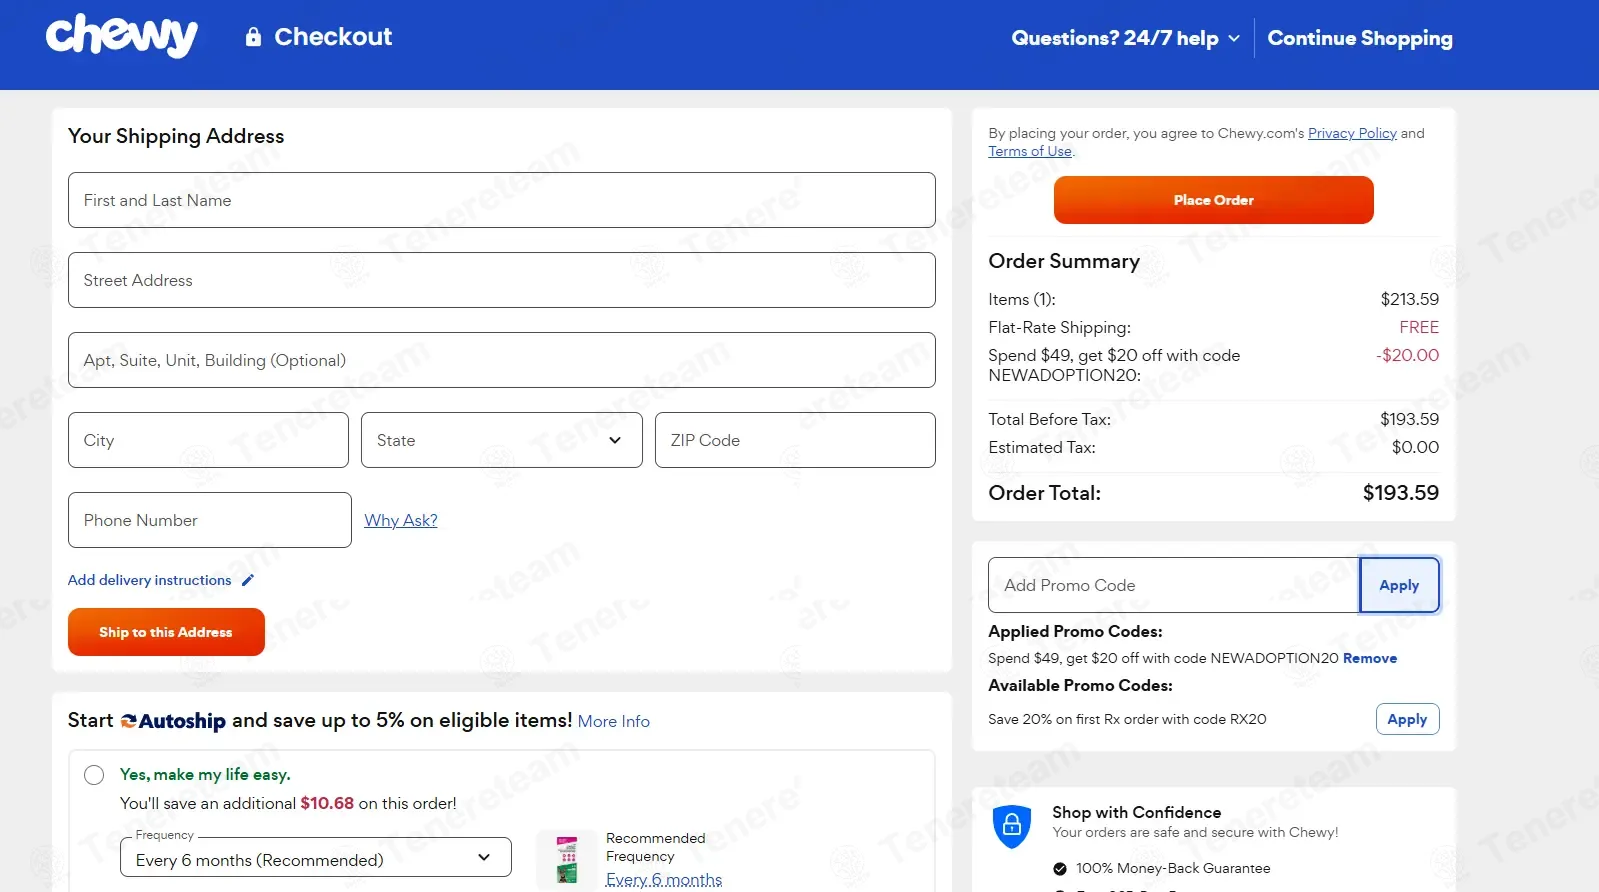The width and height of the screenshot is (1599, 892).
Task: Open the product thumbnail image
Action: (567, 859)
